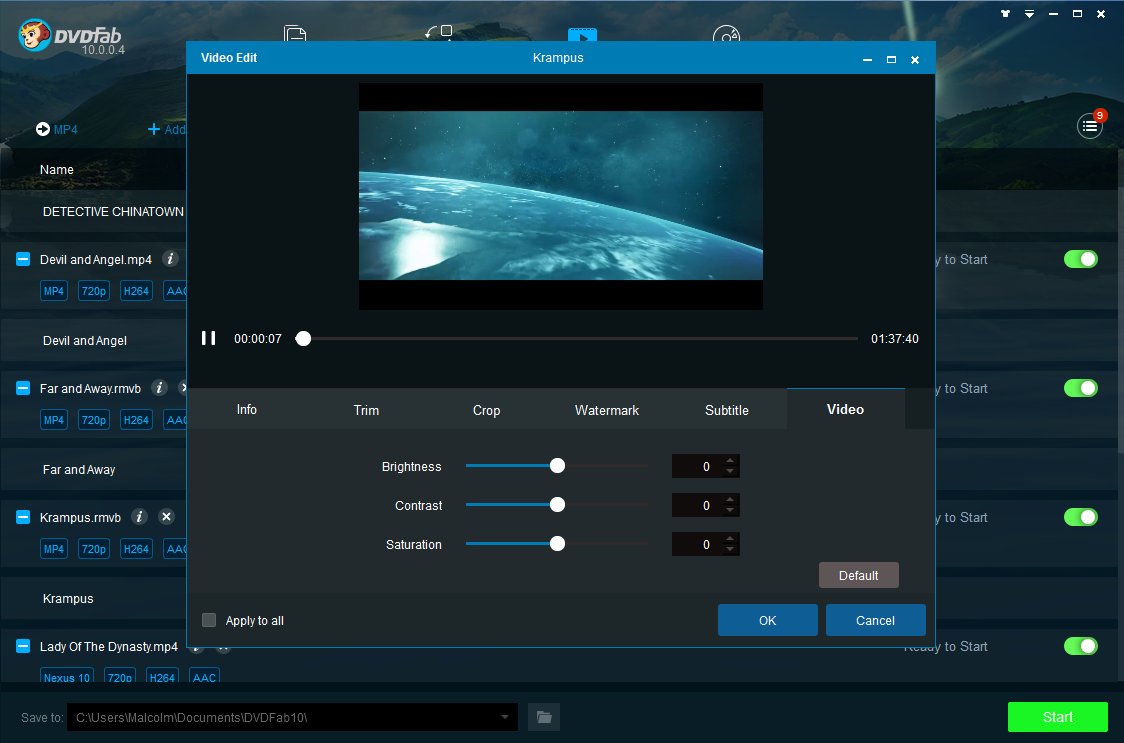Collapse the Far and Away.rmvb entry
This screenshot has height=743, width=1124.
point(23,388)
